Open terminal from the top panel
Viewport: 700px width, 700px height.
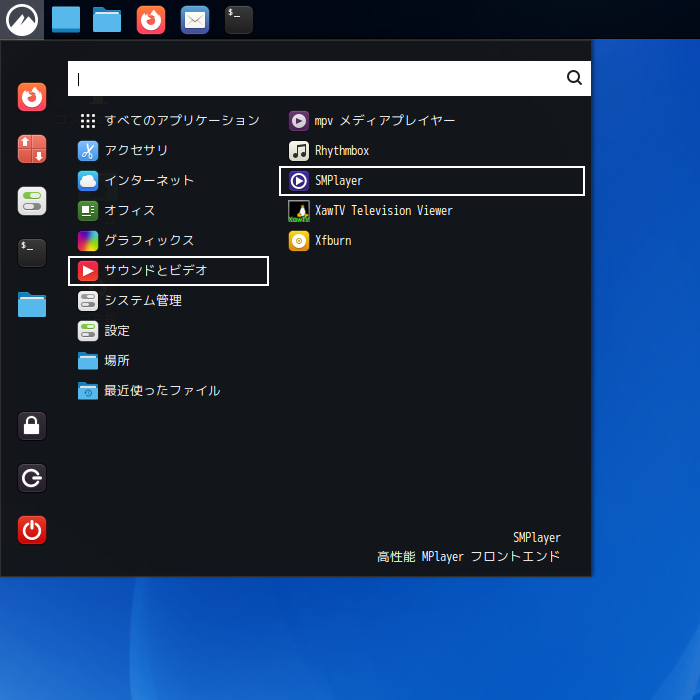pos(239,20)
